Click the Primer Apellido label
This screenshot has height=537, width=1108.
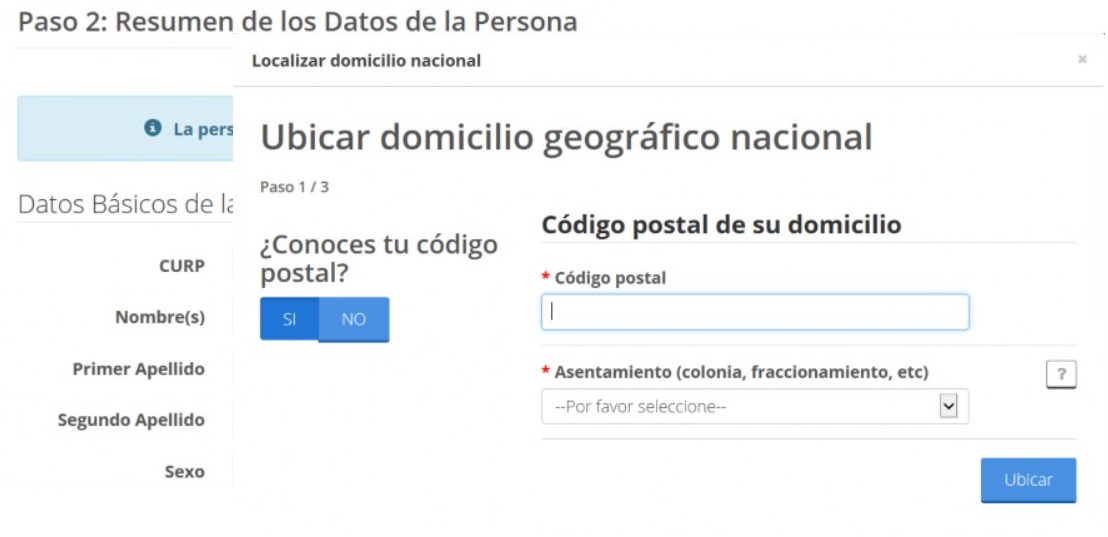pyautogui.click(x=138, y=369)
